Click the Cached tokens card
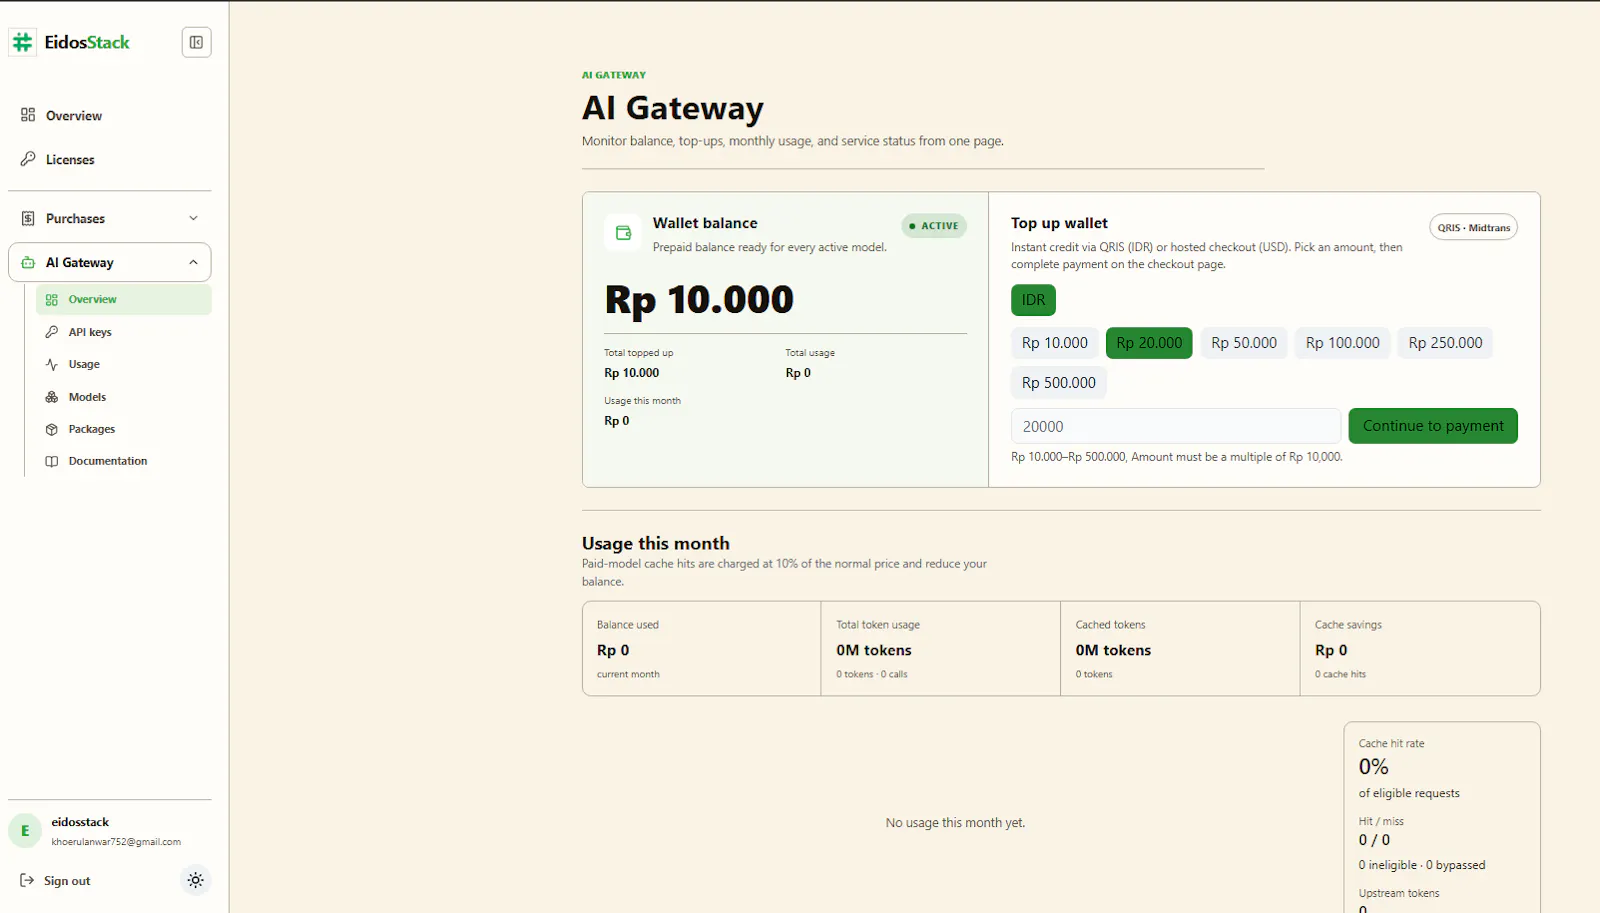1600x913 pixels. tap(1180, 648)
